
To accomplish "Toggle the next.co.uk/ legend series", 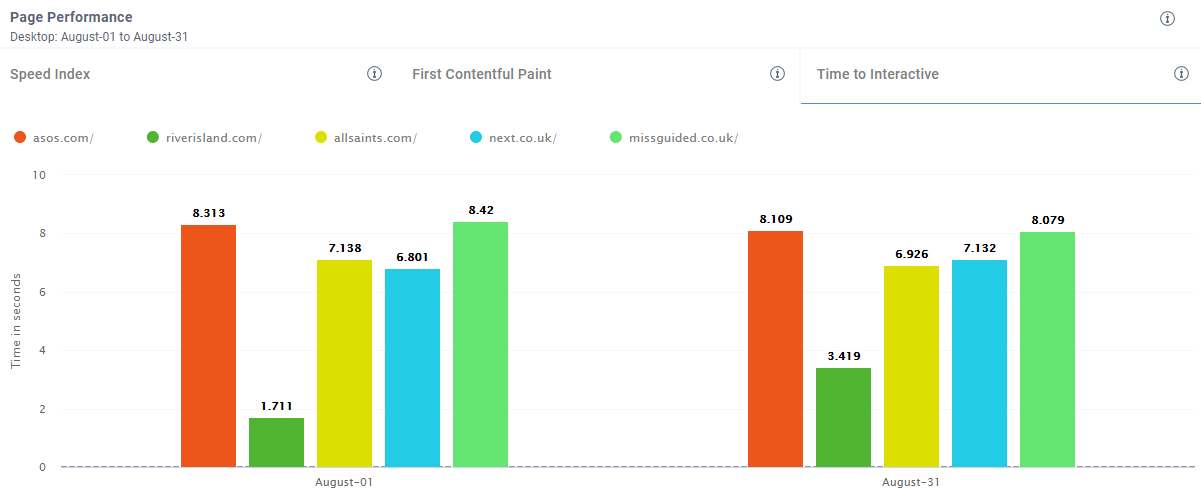I will click(x=513, y=138).
